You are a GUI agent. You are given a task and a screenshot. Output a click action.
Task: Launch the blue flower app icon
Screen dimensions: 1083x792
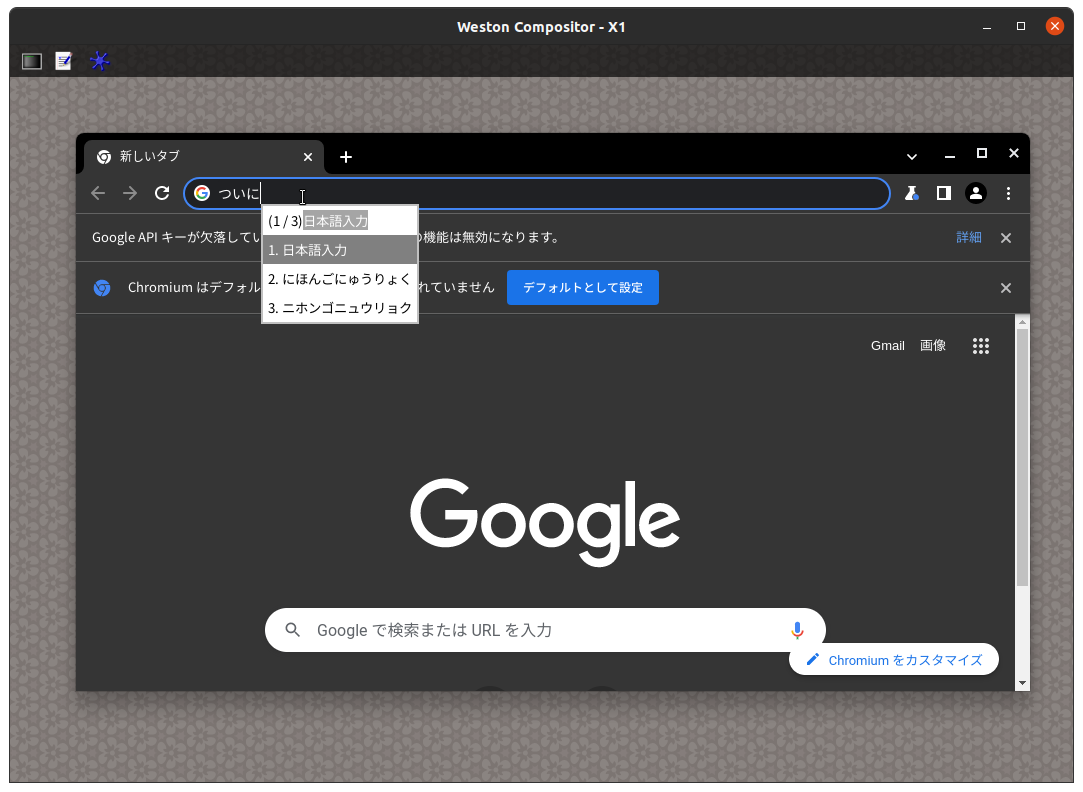click(x=99, y=61)
